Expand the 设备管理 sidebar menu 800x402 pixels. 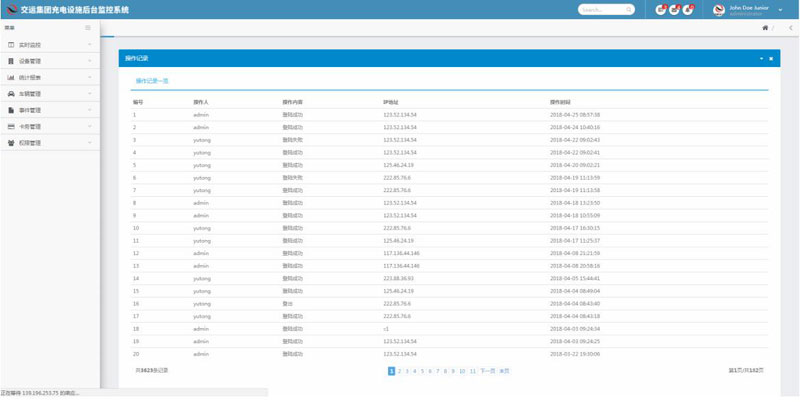pyautogui.click(x=50, y=61)
